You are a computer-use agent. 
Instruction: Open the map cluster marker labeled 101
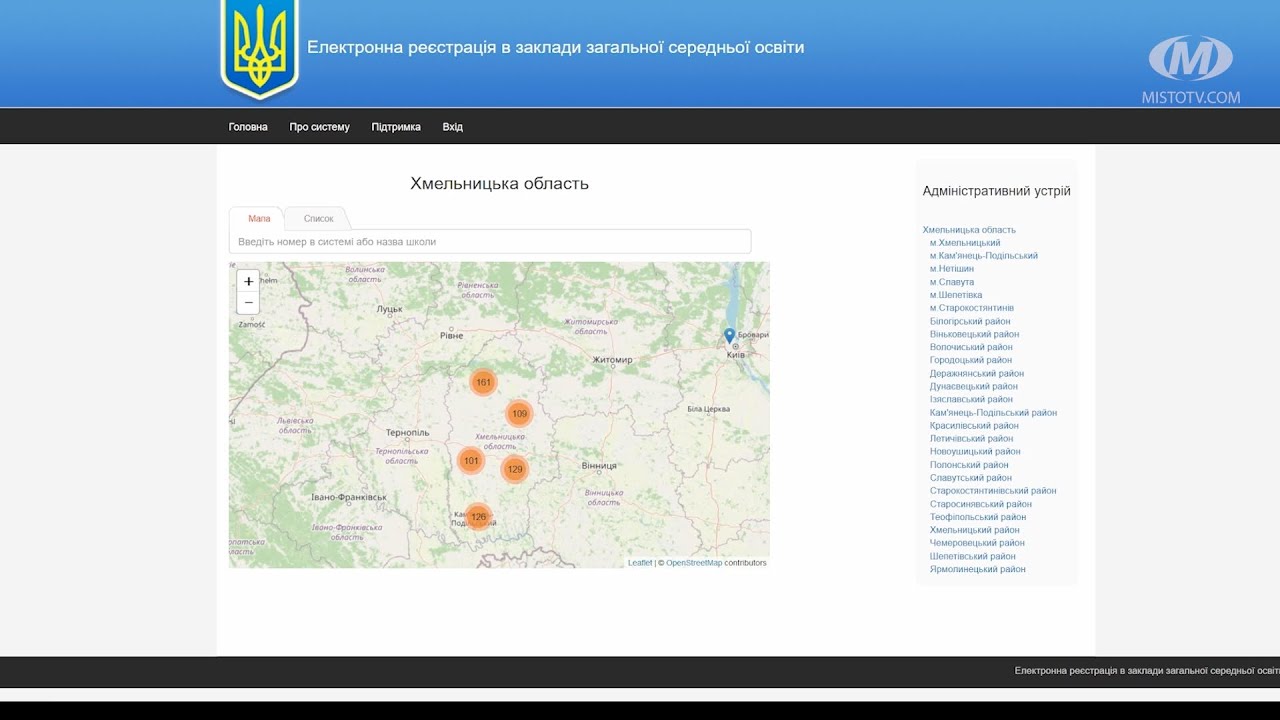471,461
